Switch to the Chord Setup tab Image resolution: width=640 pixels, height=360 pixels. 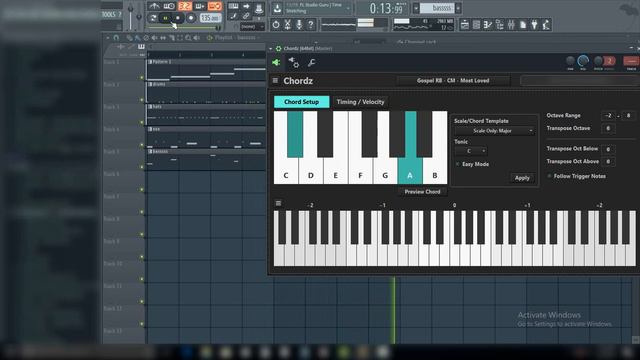click(302, 102)
